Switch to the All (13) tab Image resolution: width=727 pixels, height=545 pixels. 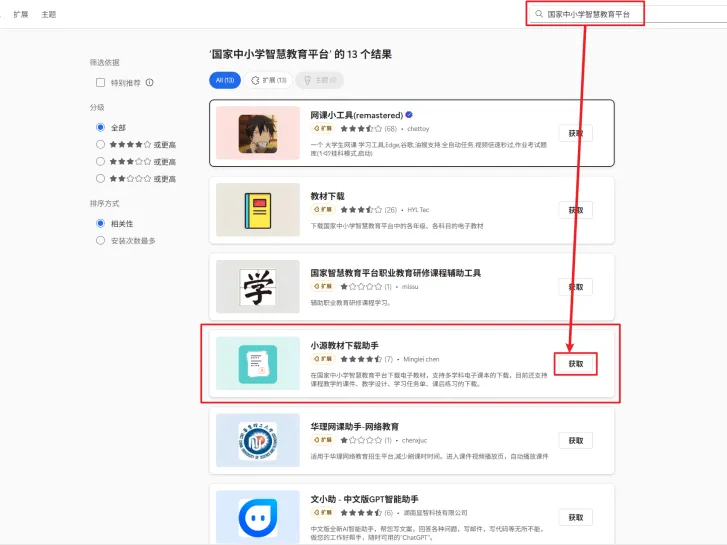[225, 80]
